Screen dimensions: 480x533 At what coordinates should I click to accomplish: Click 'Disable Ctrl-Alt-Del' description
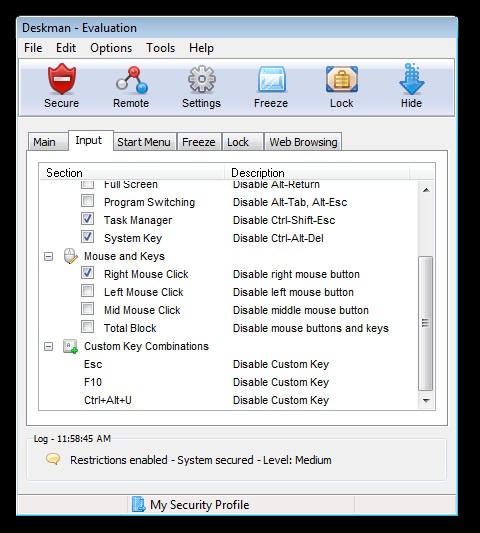click(278, 238)
